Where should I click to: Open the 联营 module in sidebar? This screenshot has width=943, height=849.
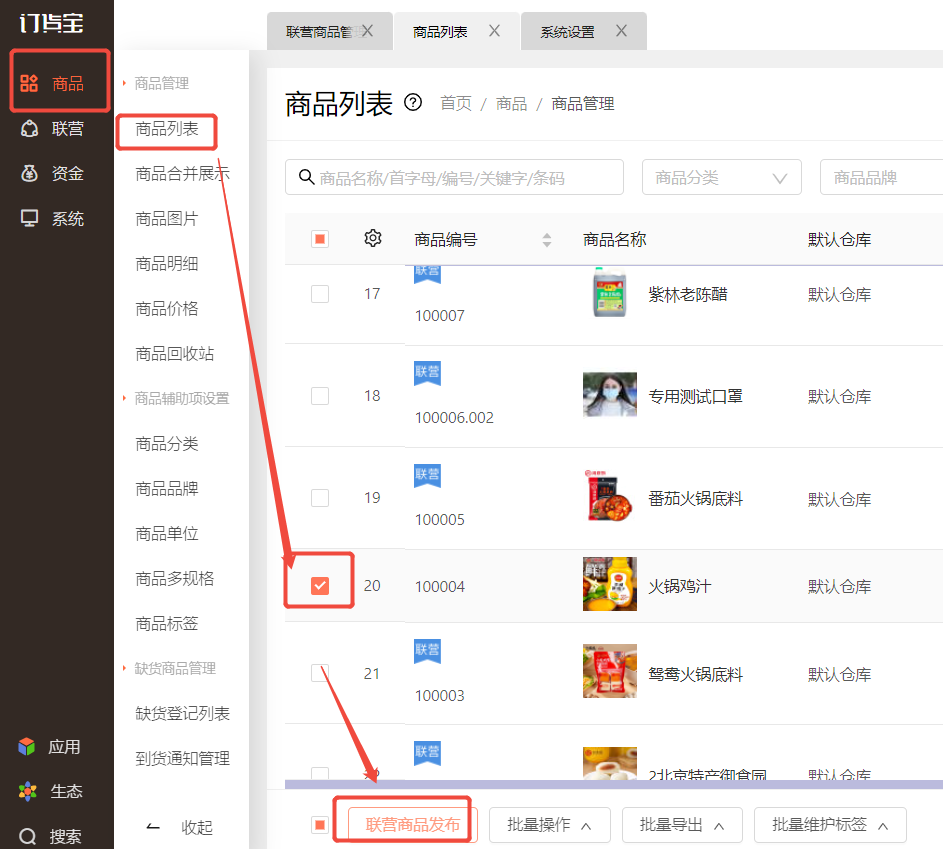tap(52, 129)
